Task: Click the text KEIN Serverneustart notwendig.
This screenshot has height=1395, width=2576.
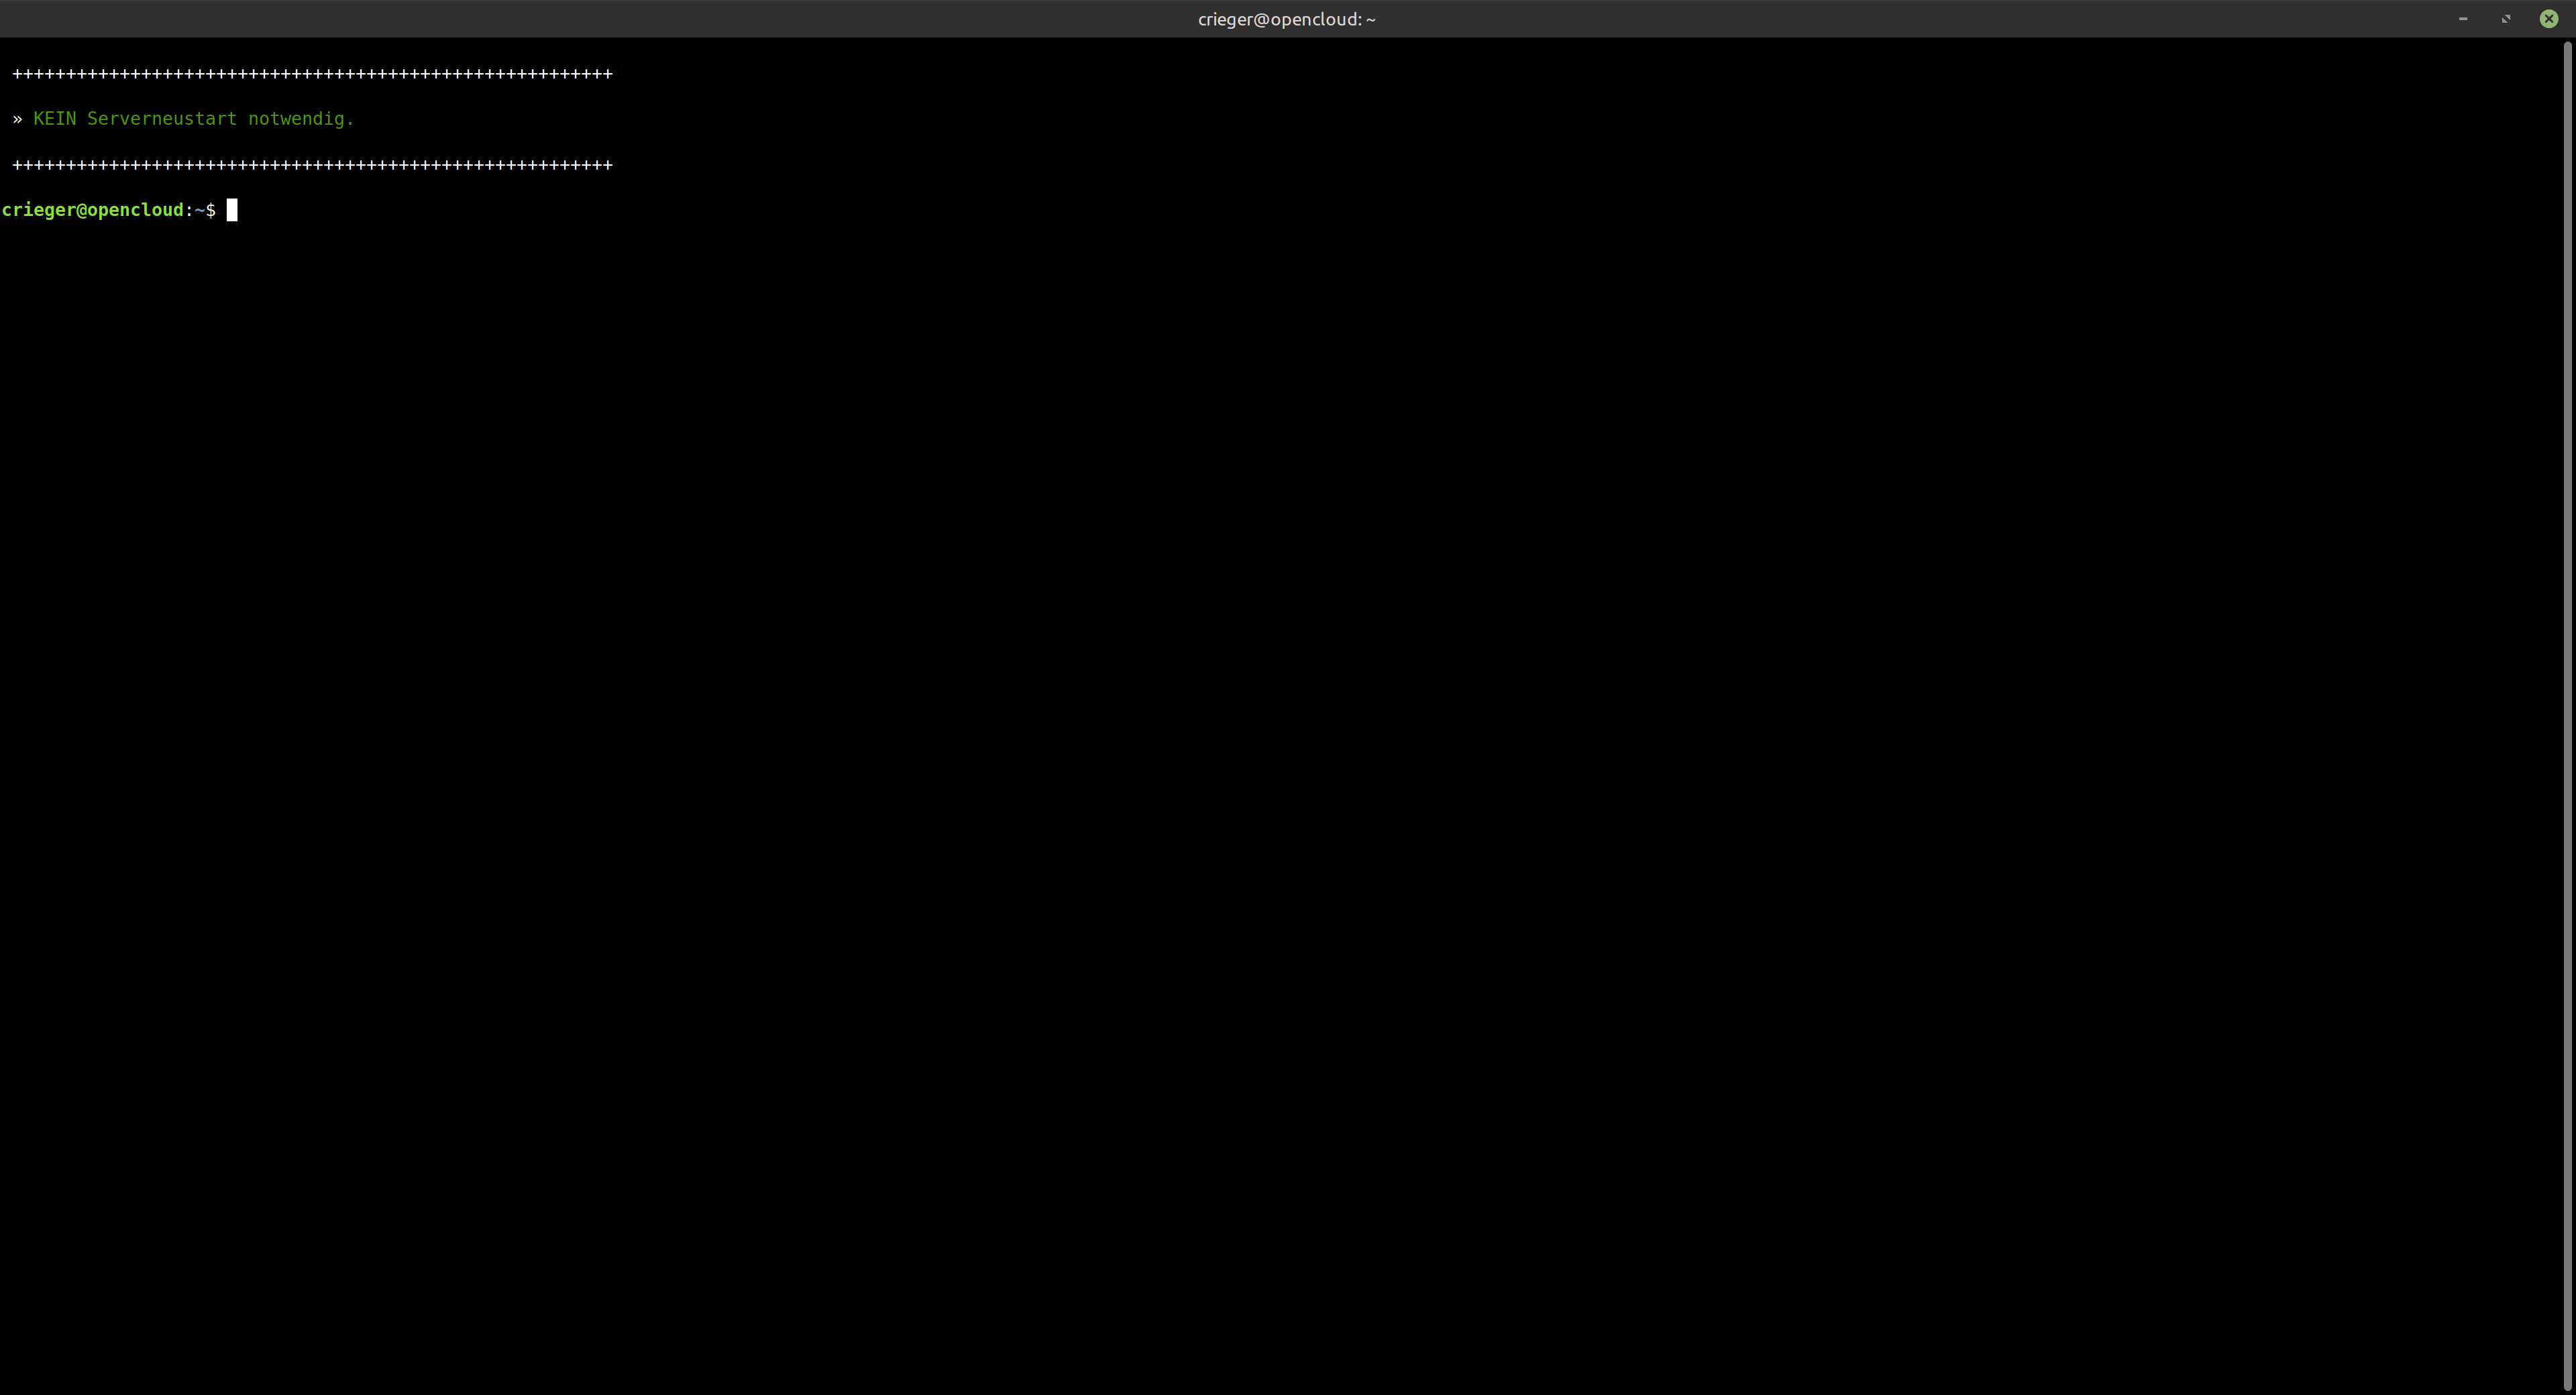Action: [x=194, y=119]
